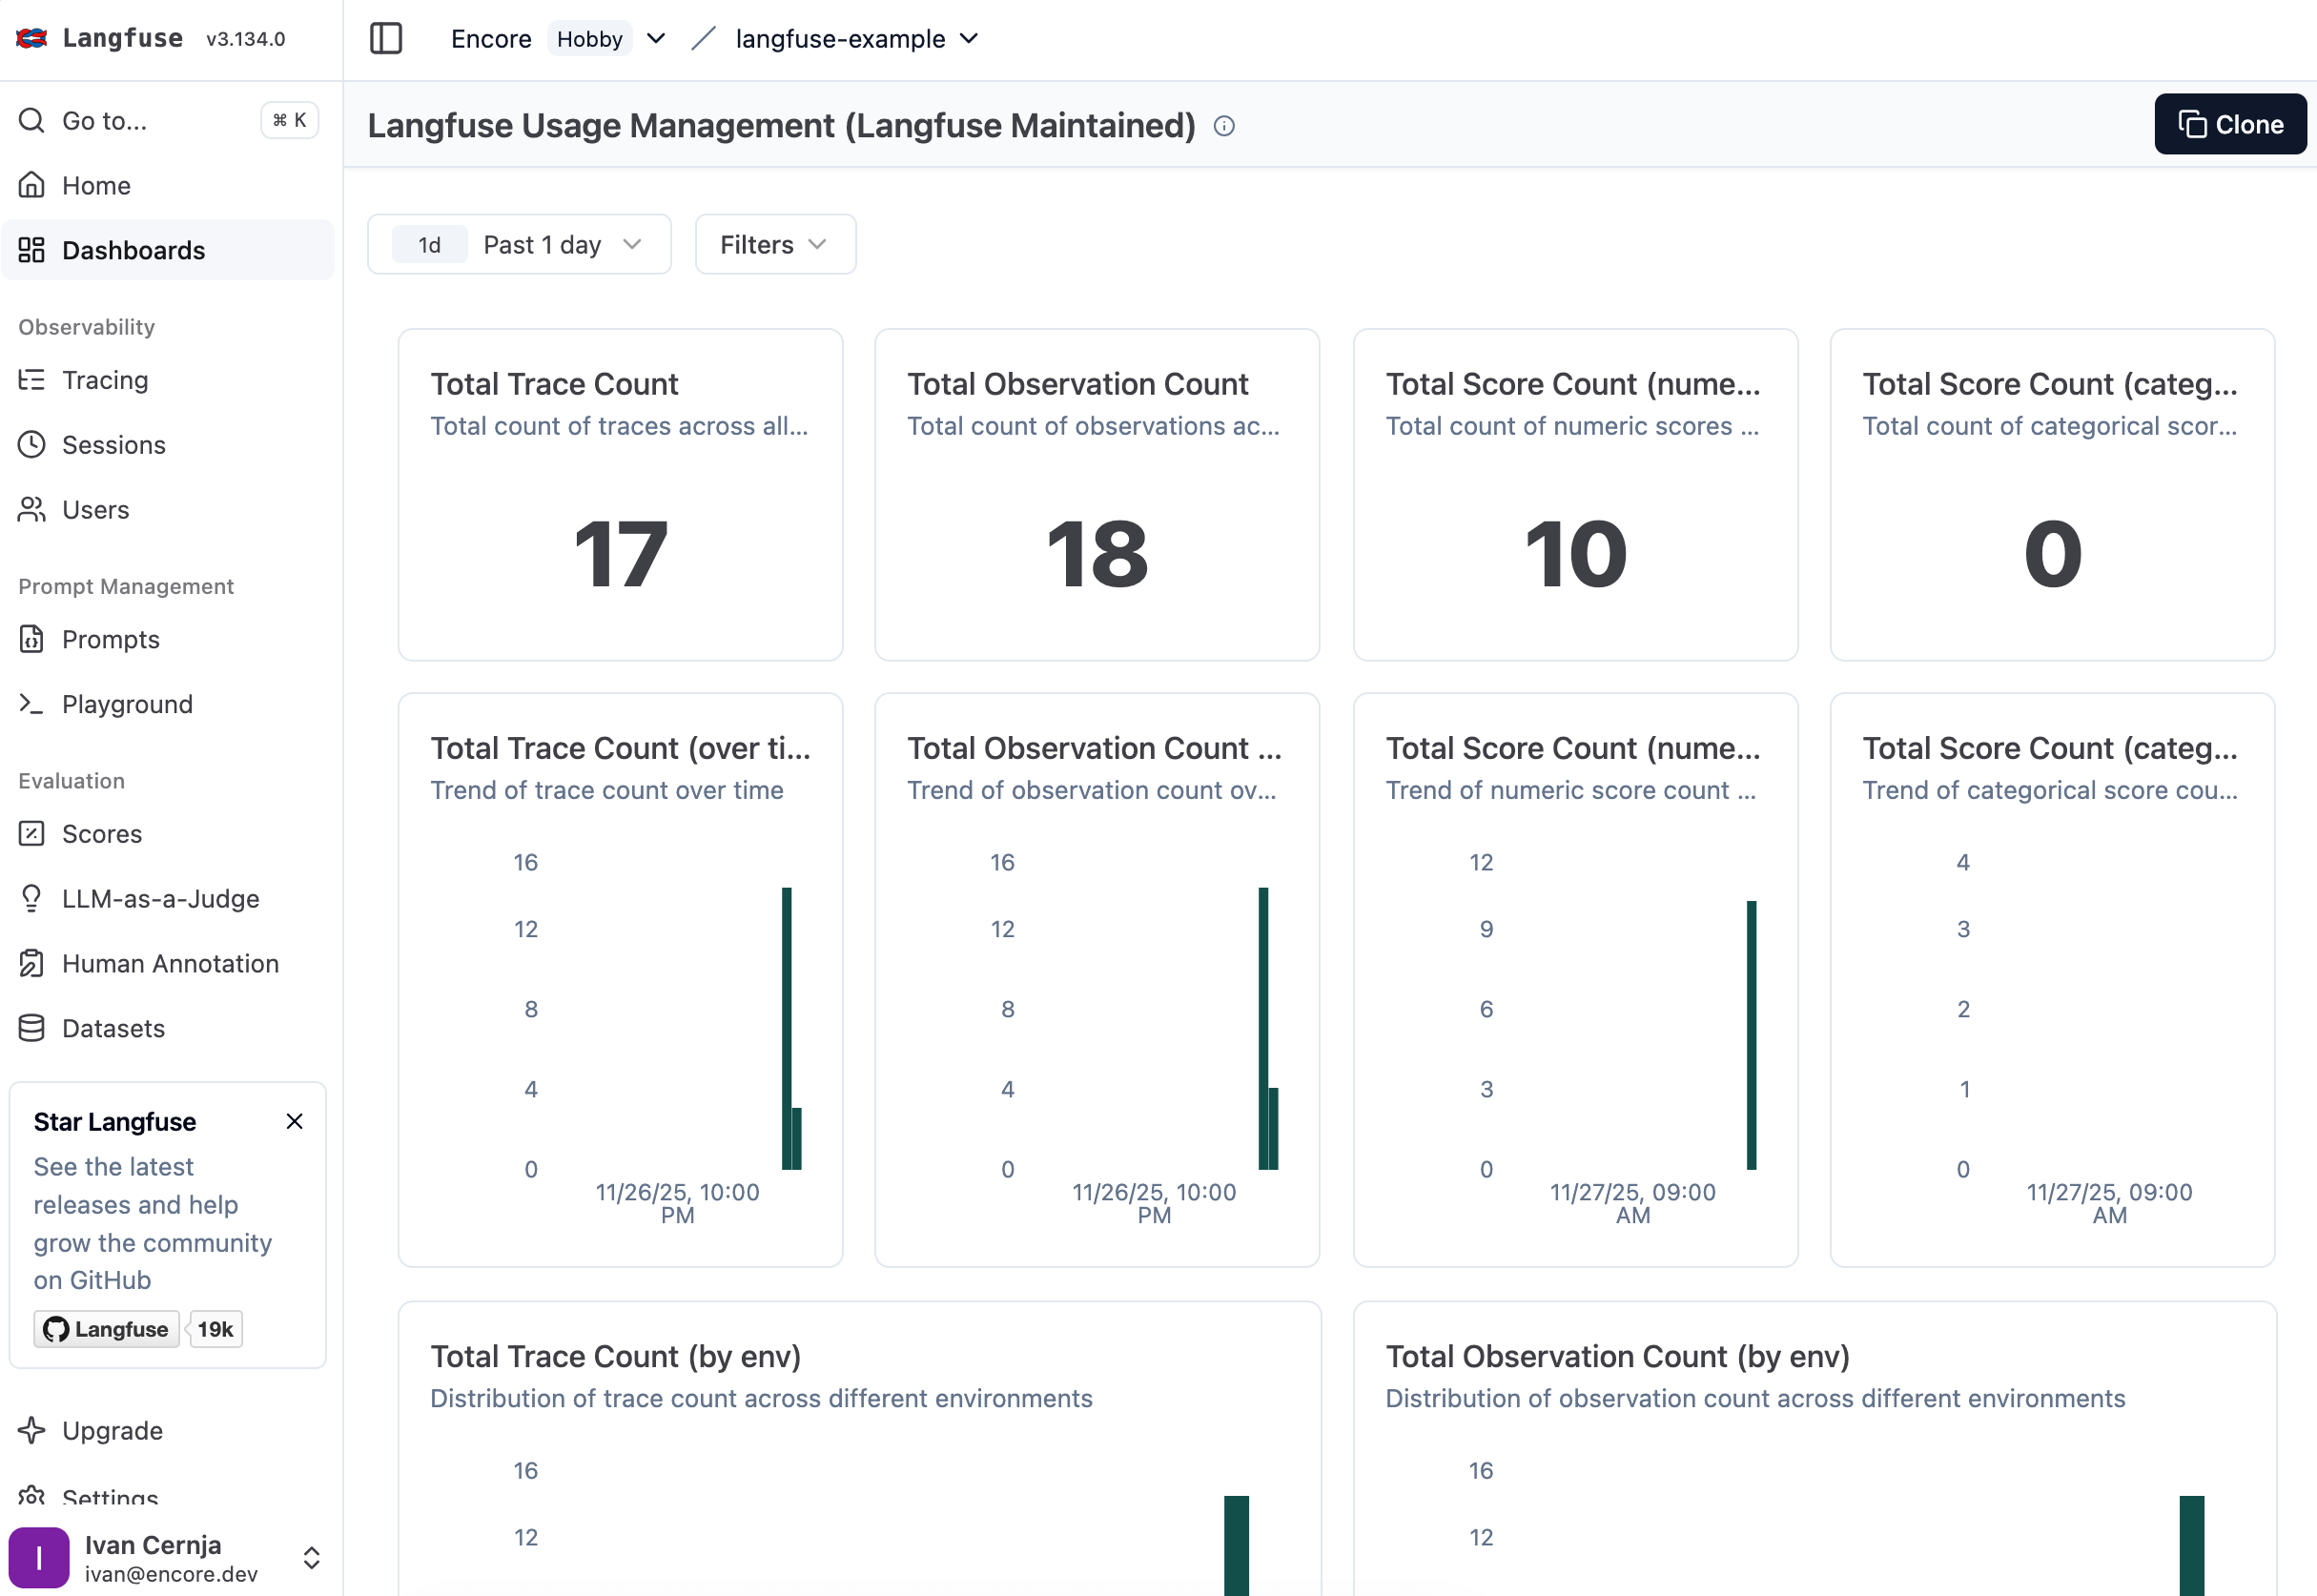
Task: Launch the Playground
Action: click(127, 704)
